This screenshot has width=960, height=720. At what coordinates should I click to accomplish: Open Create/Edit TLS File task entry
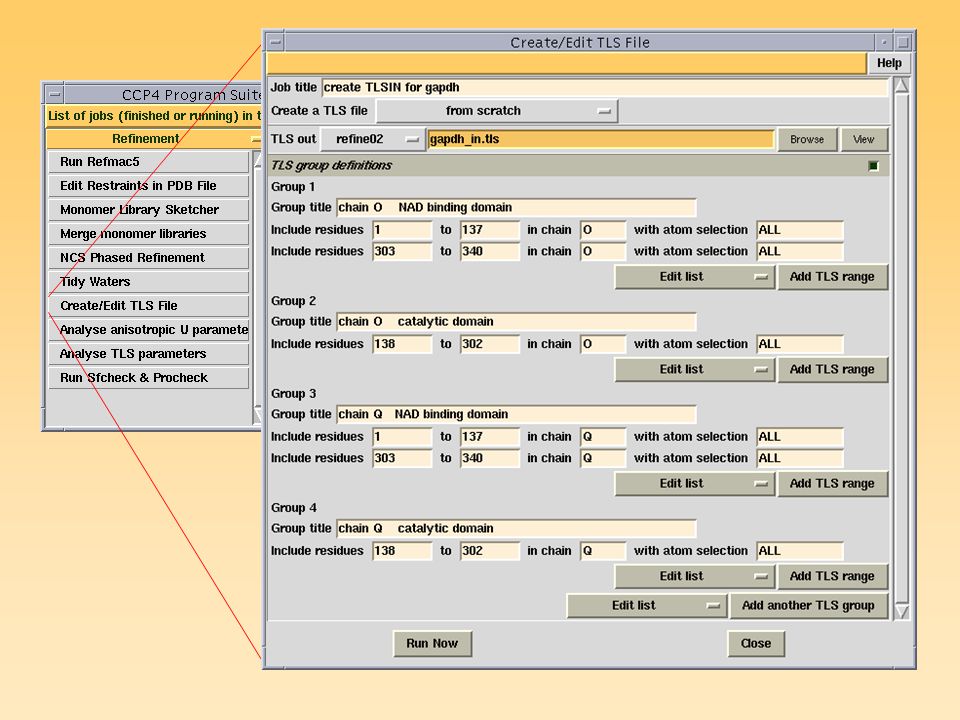click(x=149, y=306)
